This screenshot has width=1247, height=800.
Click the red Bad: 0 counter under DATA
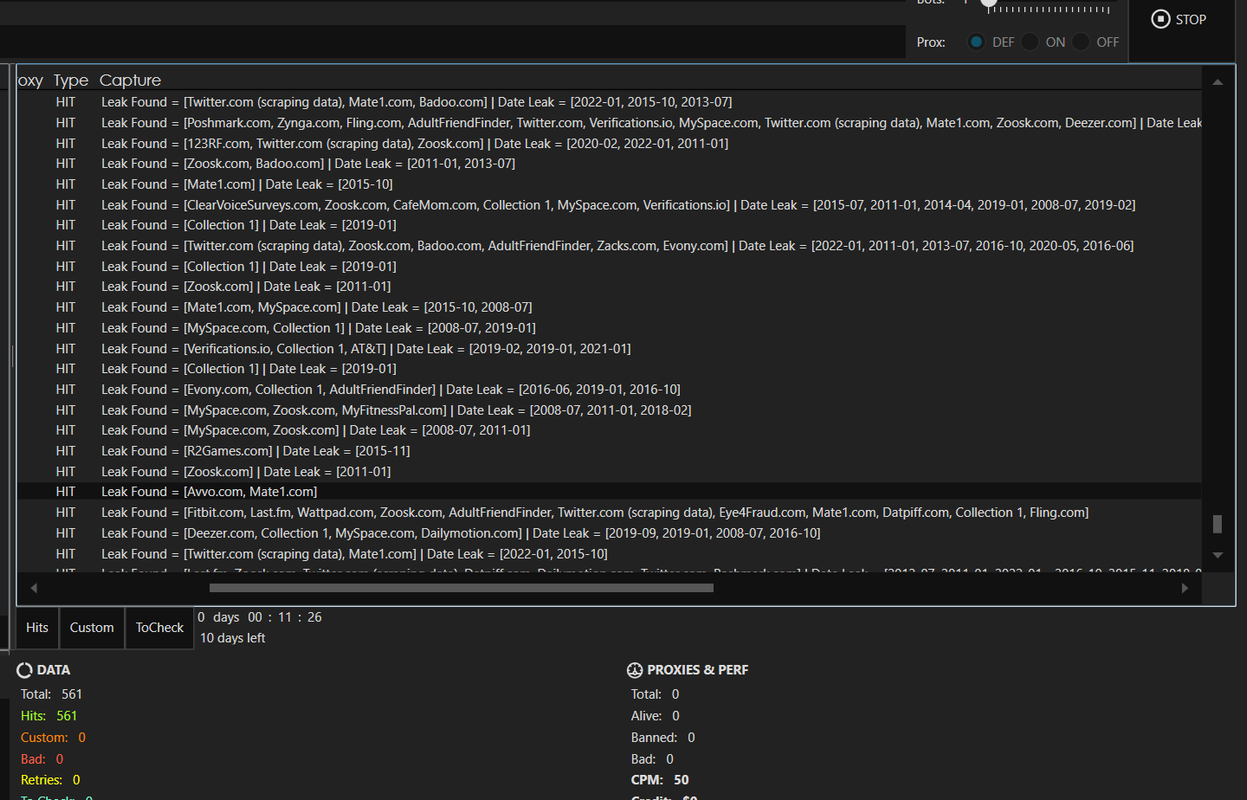pyautogui.click(x=42, y=759)
